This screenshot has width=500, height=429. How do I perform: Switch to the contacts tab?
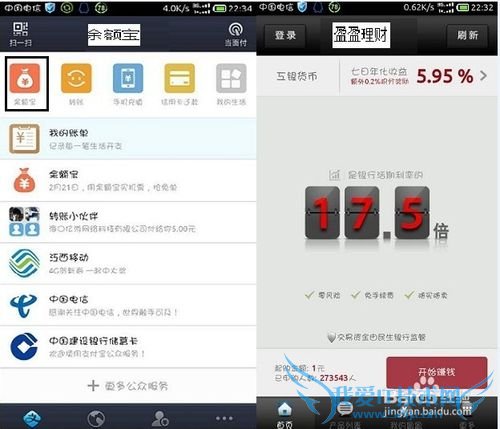point(160,419)
